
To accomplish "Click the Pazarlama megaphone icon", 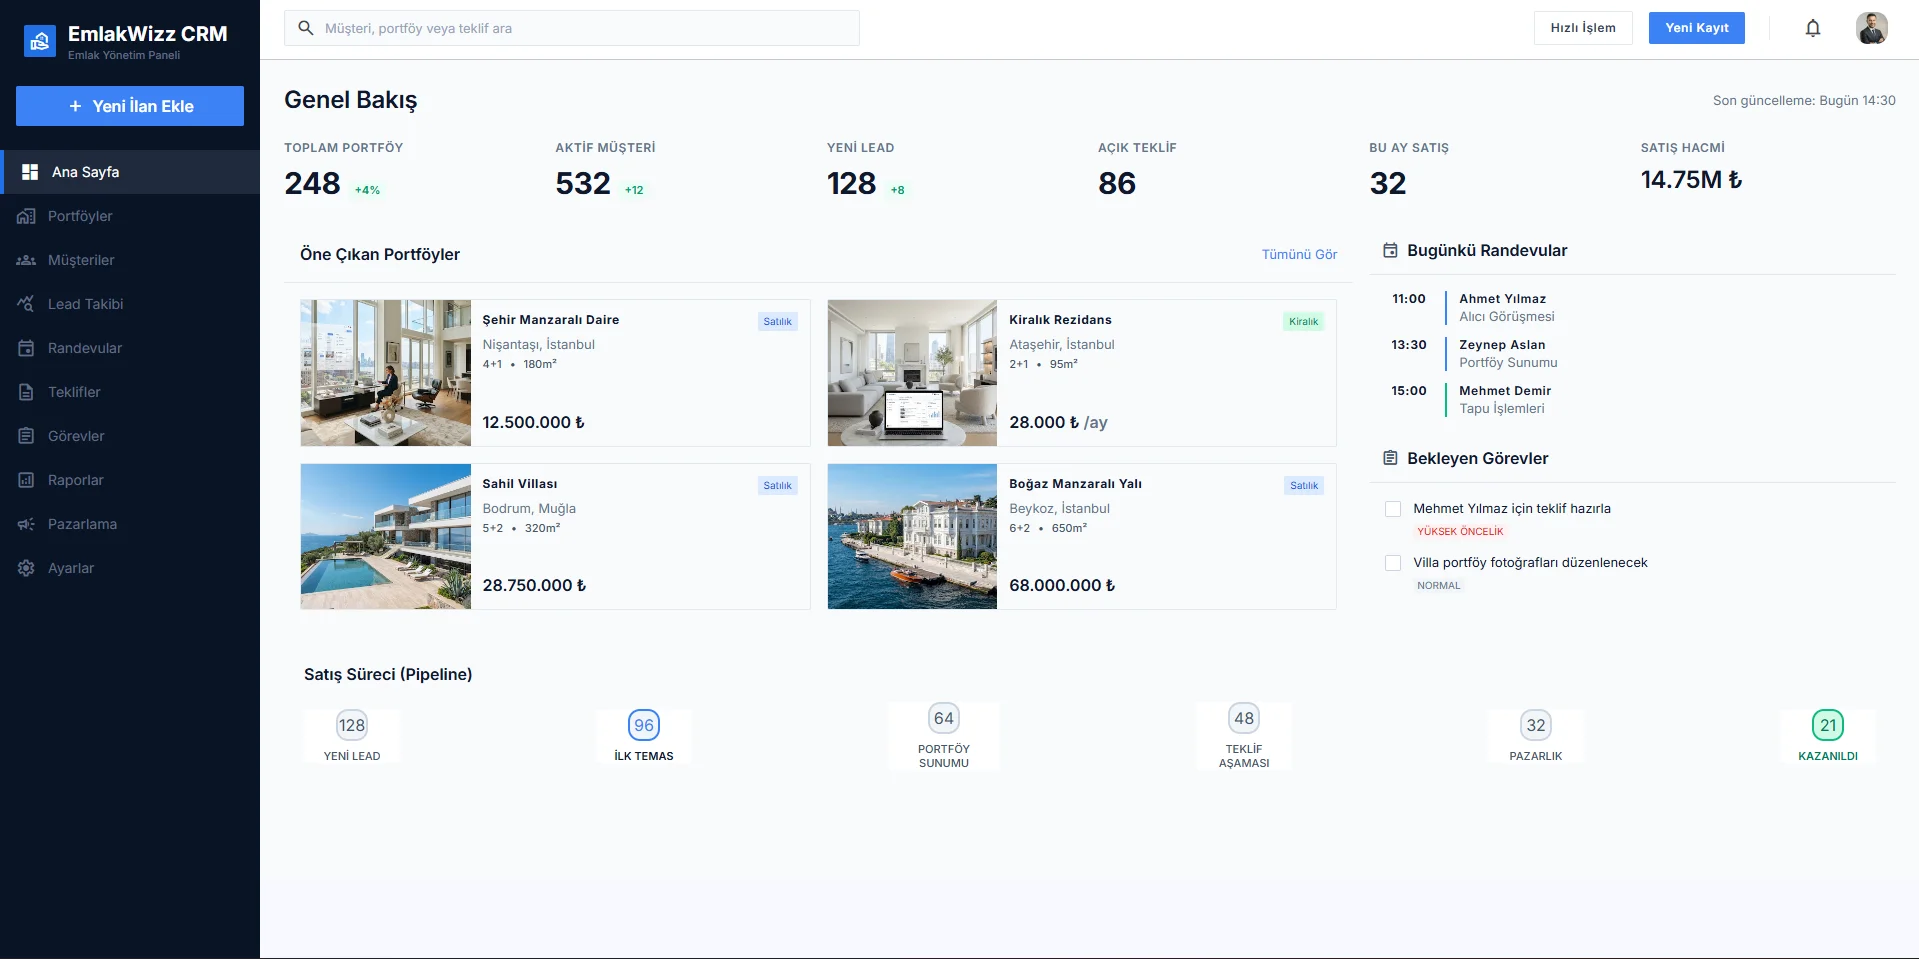I will tap(26, 524).
